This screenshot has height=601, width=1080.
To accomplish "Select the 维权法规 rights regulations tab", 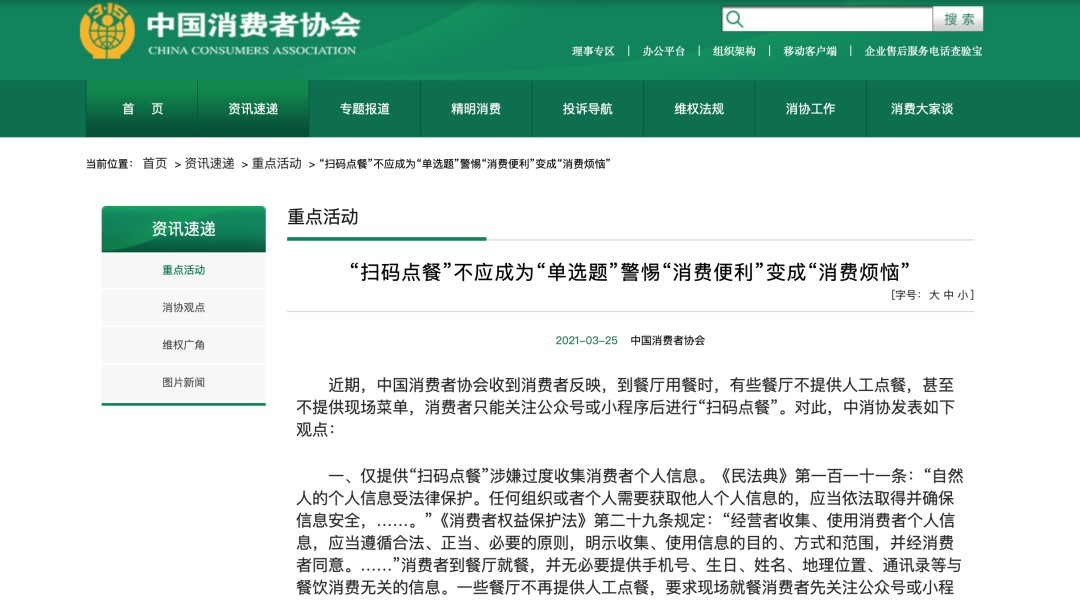I will [x=700, y=110].
